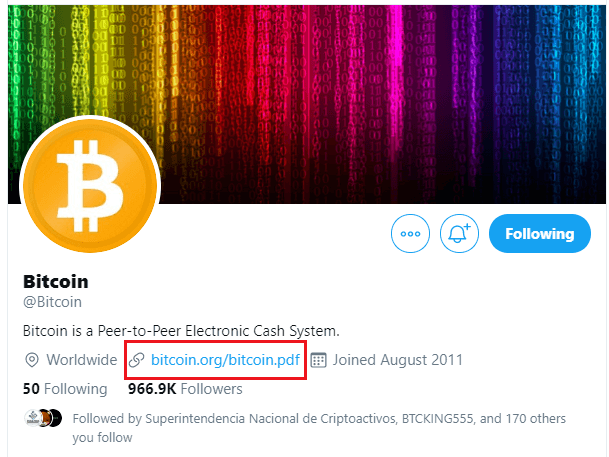
Task: Click the mutual follower avatars cluster
Action: [x=44, y=418]
